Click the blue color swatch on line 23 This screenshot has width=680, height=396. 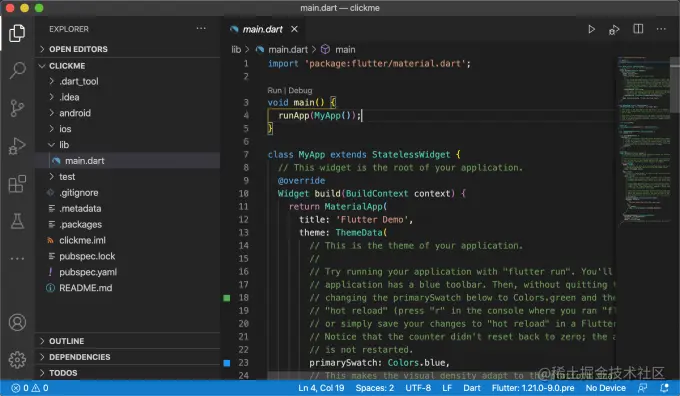pos(227,363)
